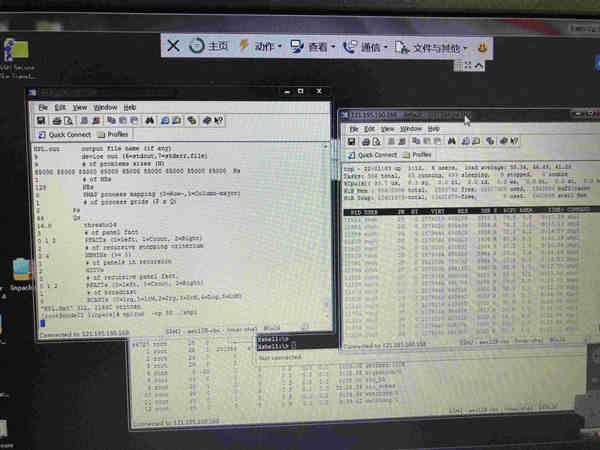Click the smiley feedback icon in remote toolbar
The image size is (600, 450).
482,48
